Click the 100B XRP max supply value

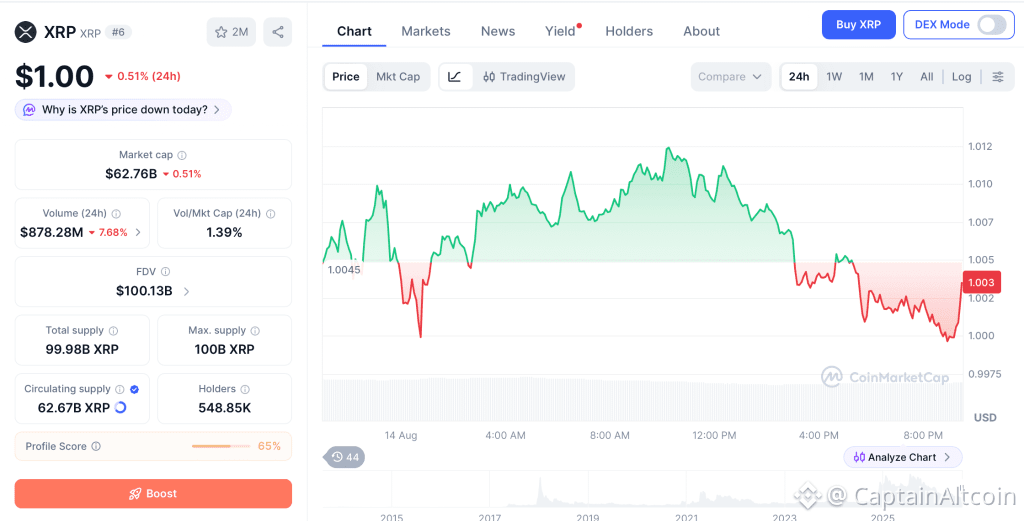225,349
